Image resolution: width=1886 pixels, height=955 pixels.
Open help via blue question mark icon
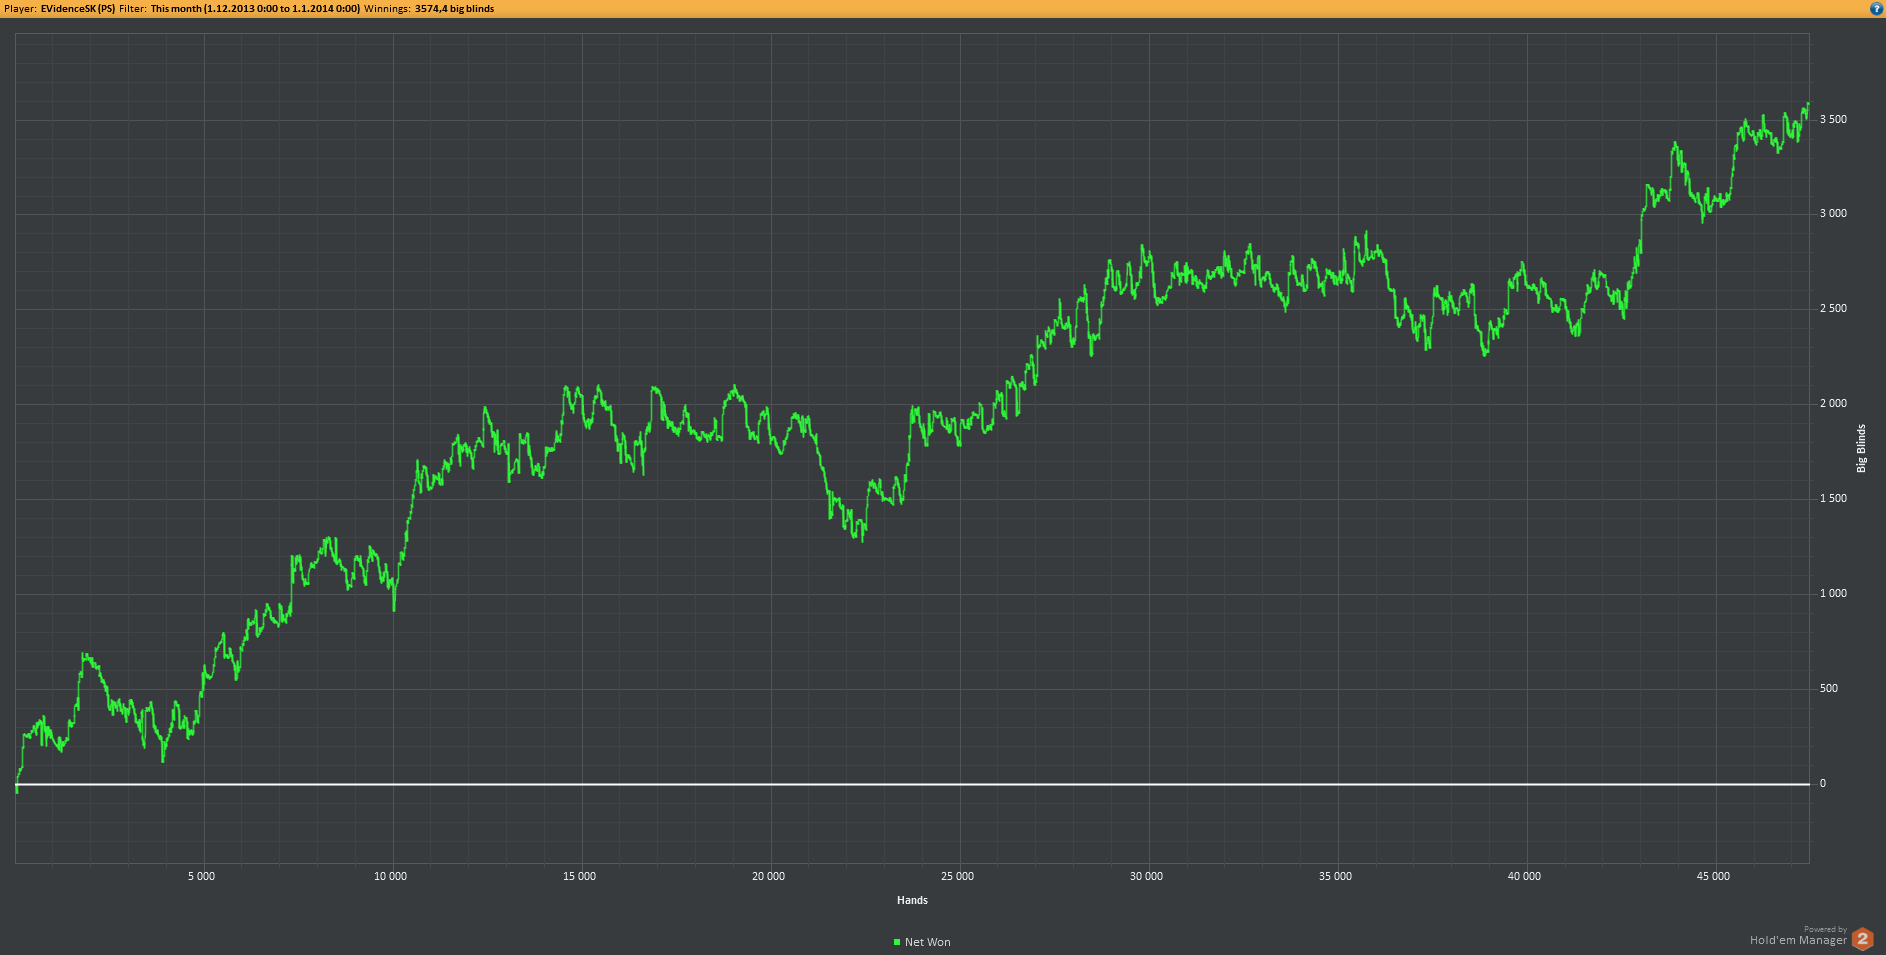tap(1876, 8)
